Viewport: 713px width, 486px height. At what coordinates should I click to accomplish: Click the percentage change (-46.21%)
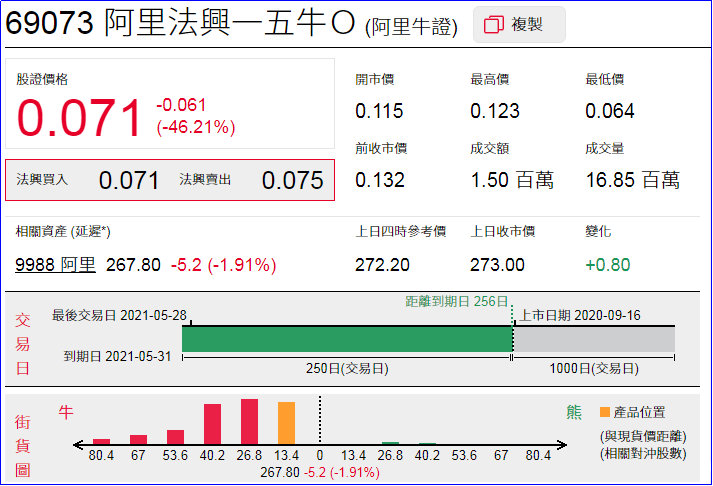[x=196, y=127]
